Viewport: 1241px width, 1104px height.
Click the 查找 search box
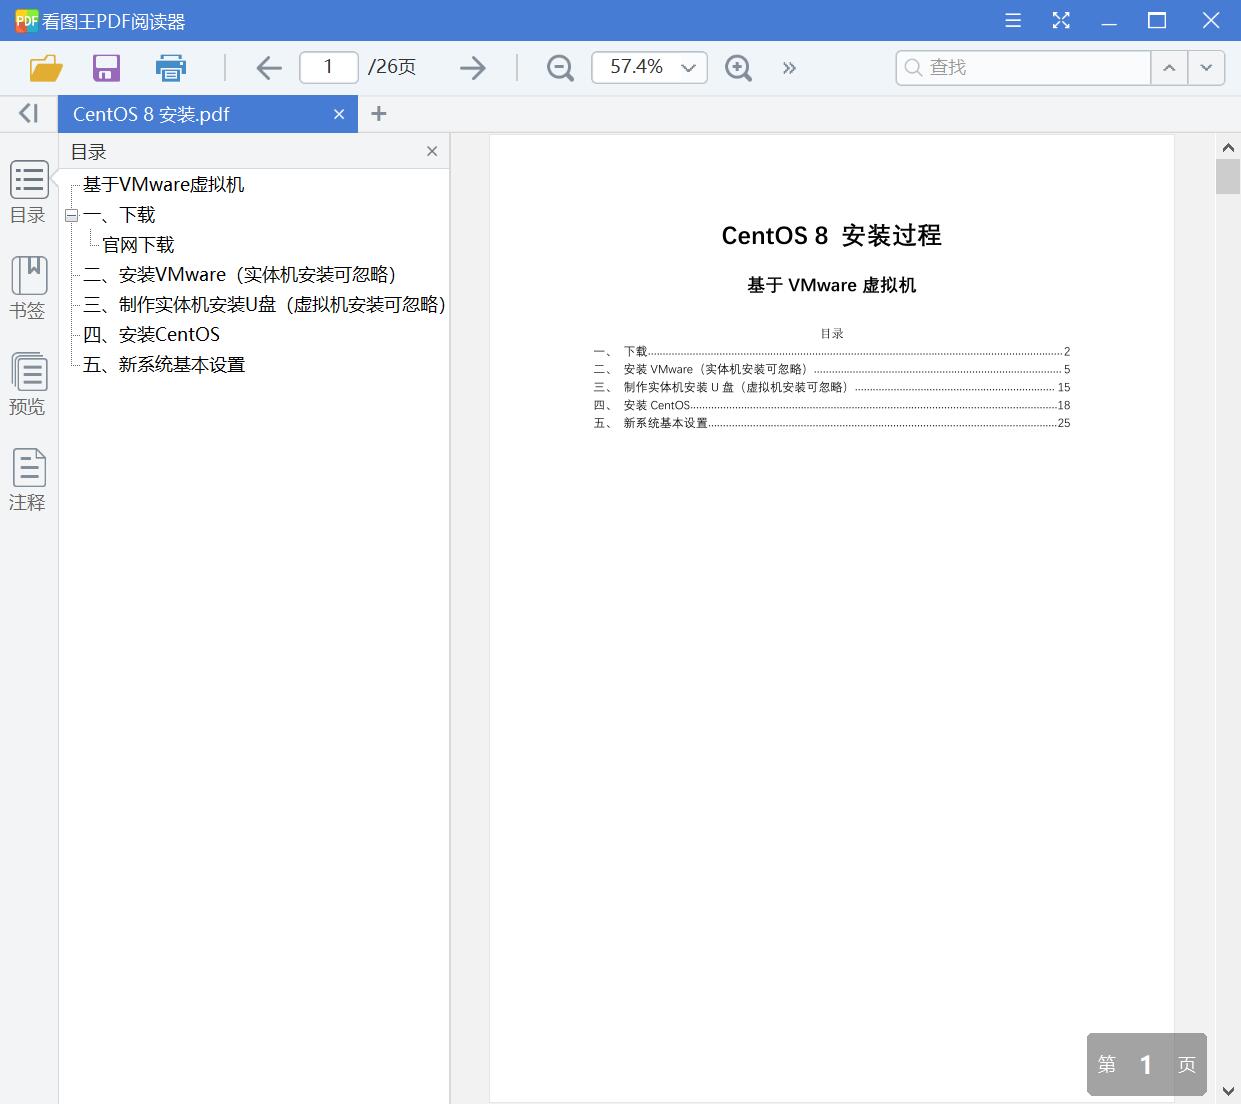click(1023, 67)
